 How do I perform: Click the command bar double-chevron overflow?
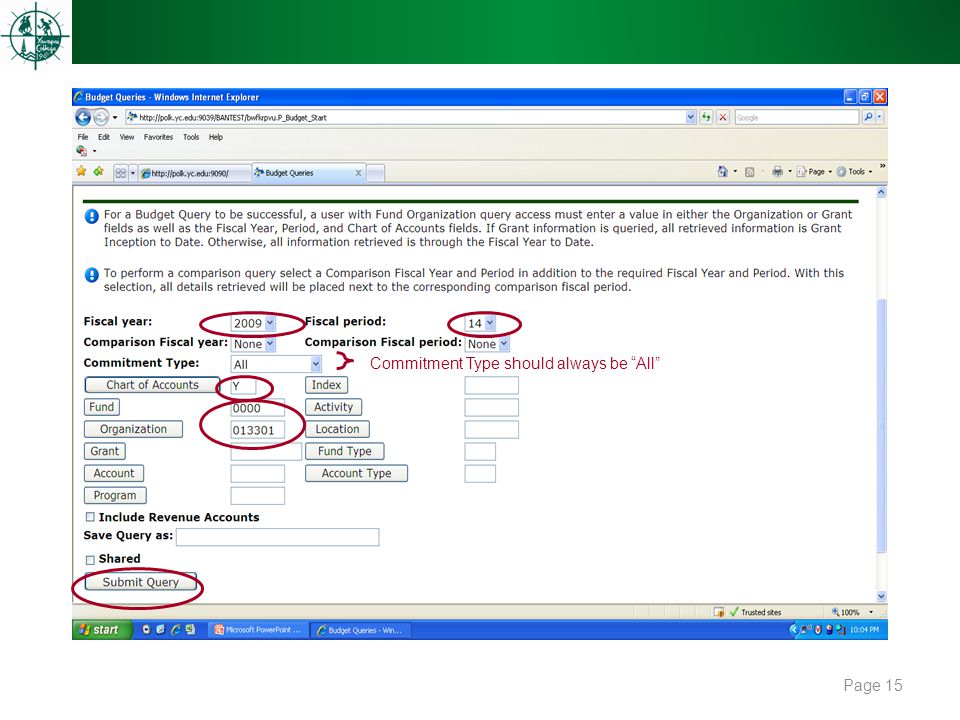click(882, 166)
